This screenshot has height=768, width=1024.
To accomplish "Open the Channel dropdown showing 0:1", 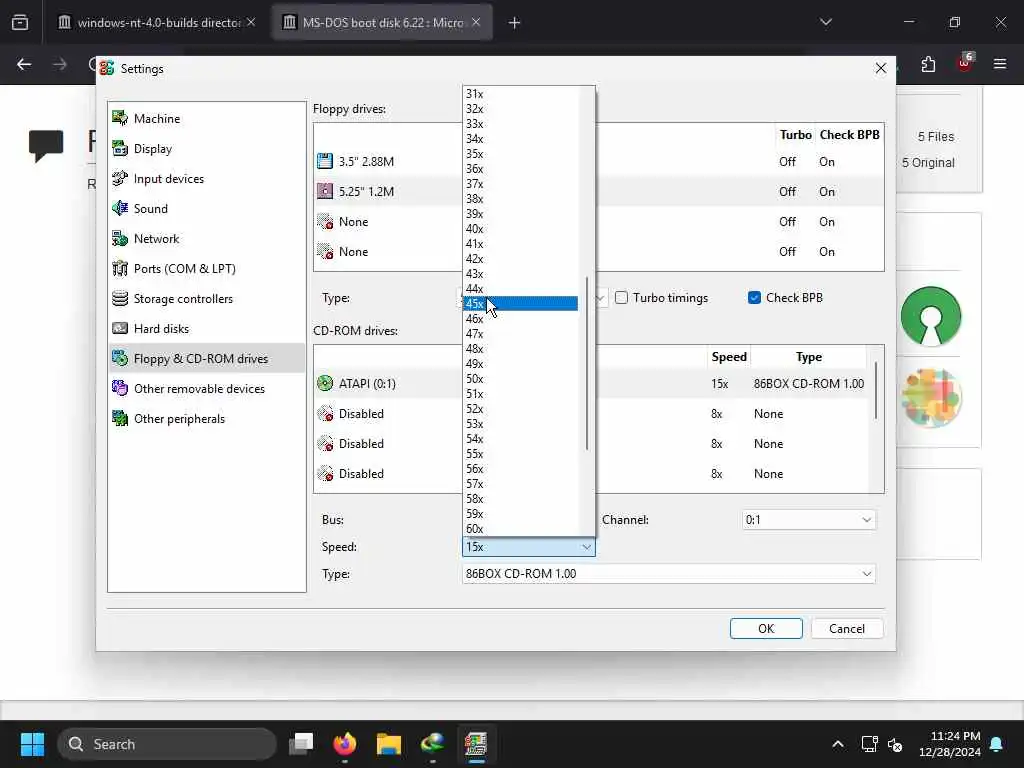I will 808,520.
